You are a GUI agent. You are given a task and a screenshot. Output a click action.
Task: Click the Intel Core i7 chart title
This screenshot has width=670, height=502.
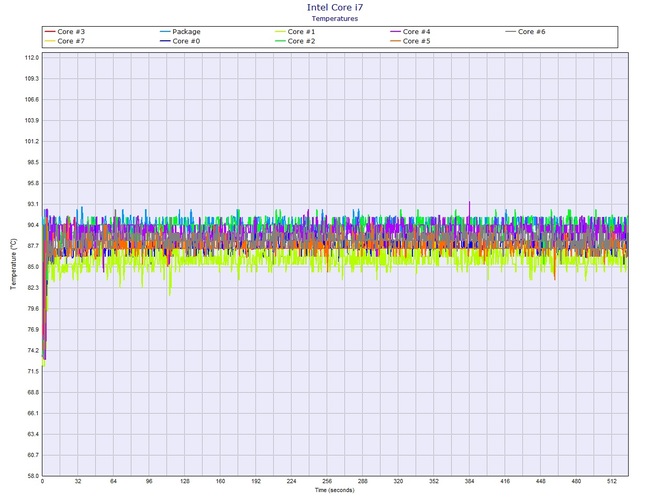[x=335, y=7]
